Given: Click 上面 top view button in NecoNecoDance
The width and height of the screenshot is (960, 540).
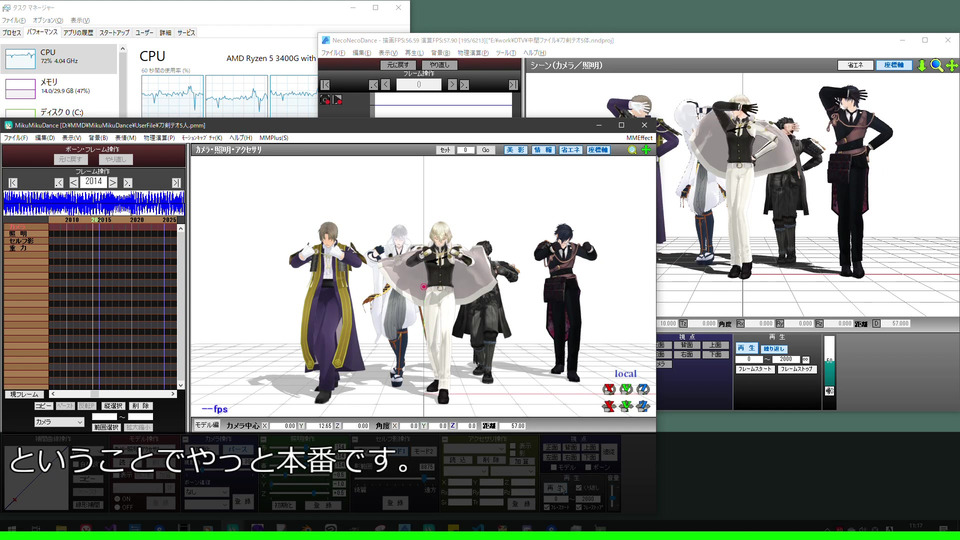Looking at the screenshot, I should click(715, 345).
